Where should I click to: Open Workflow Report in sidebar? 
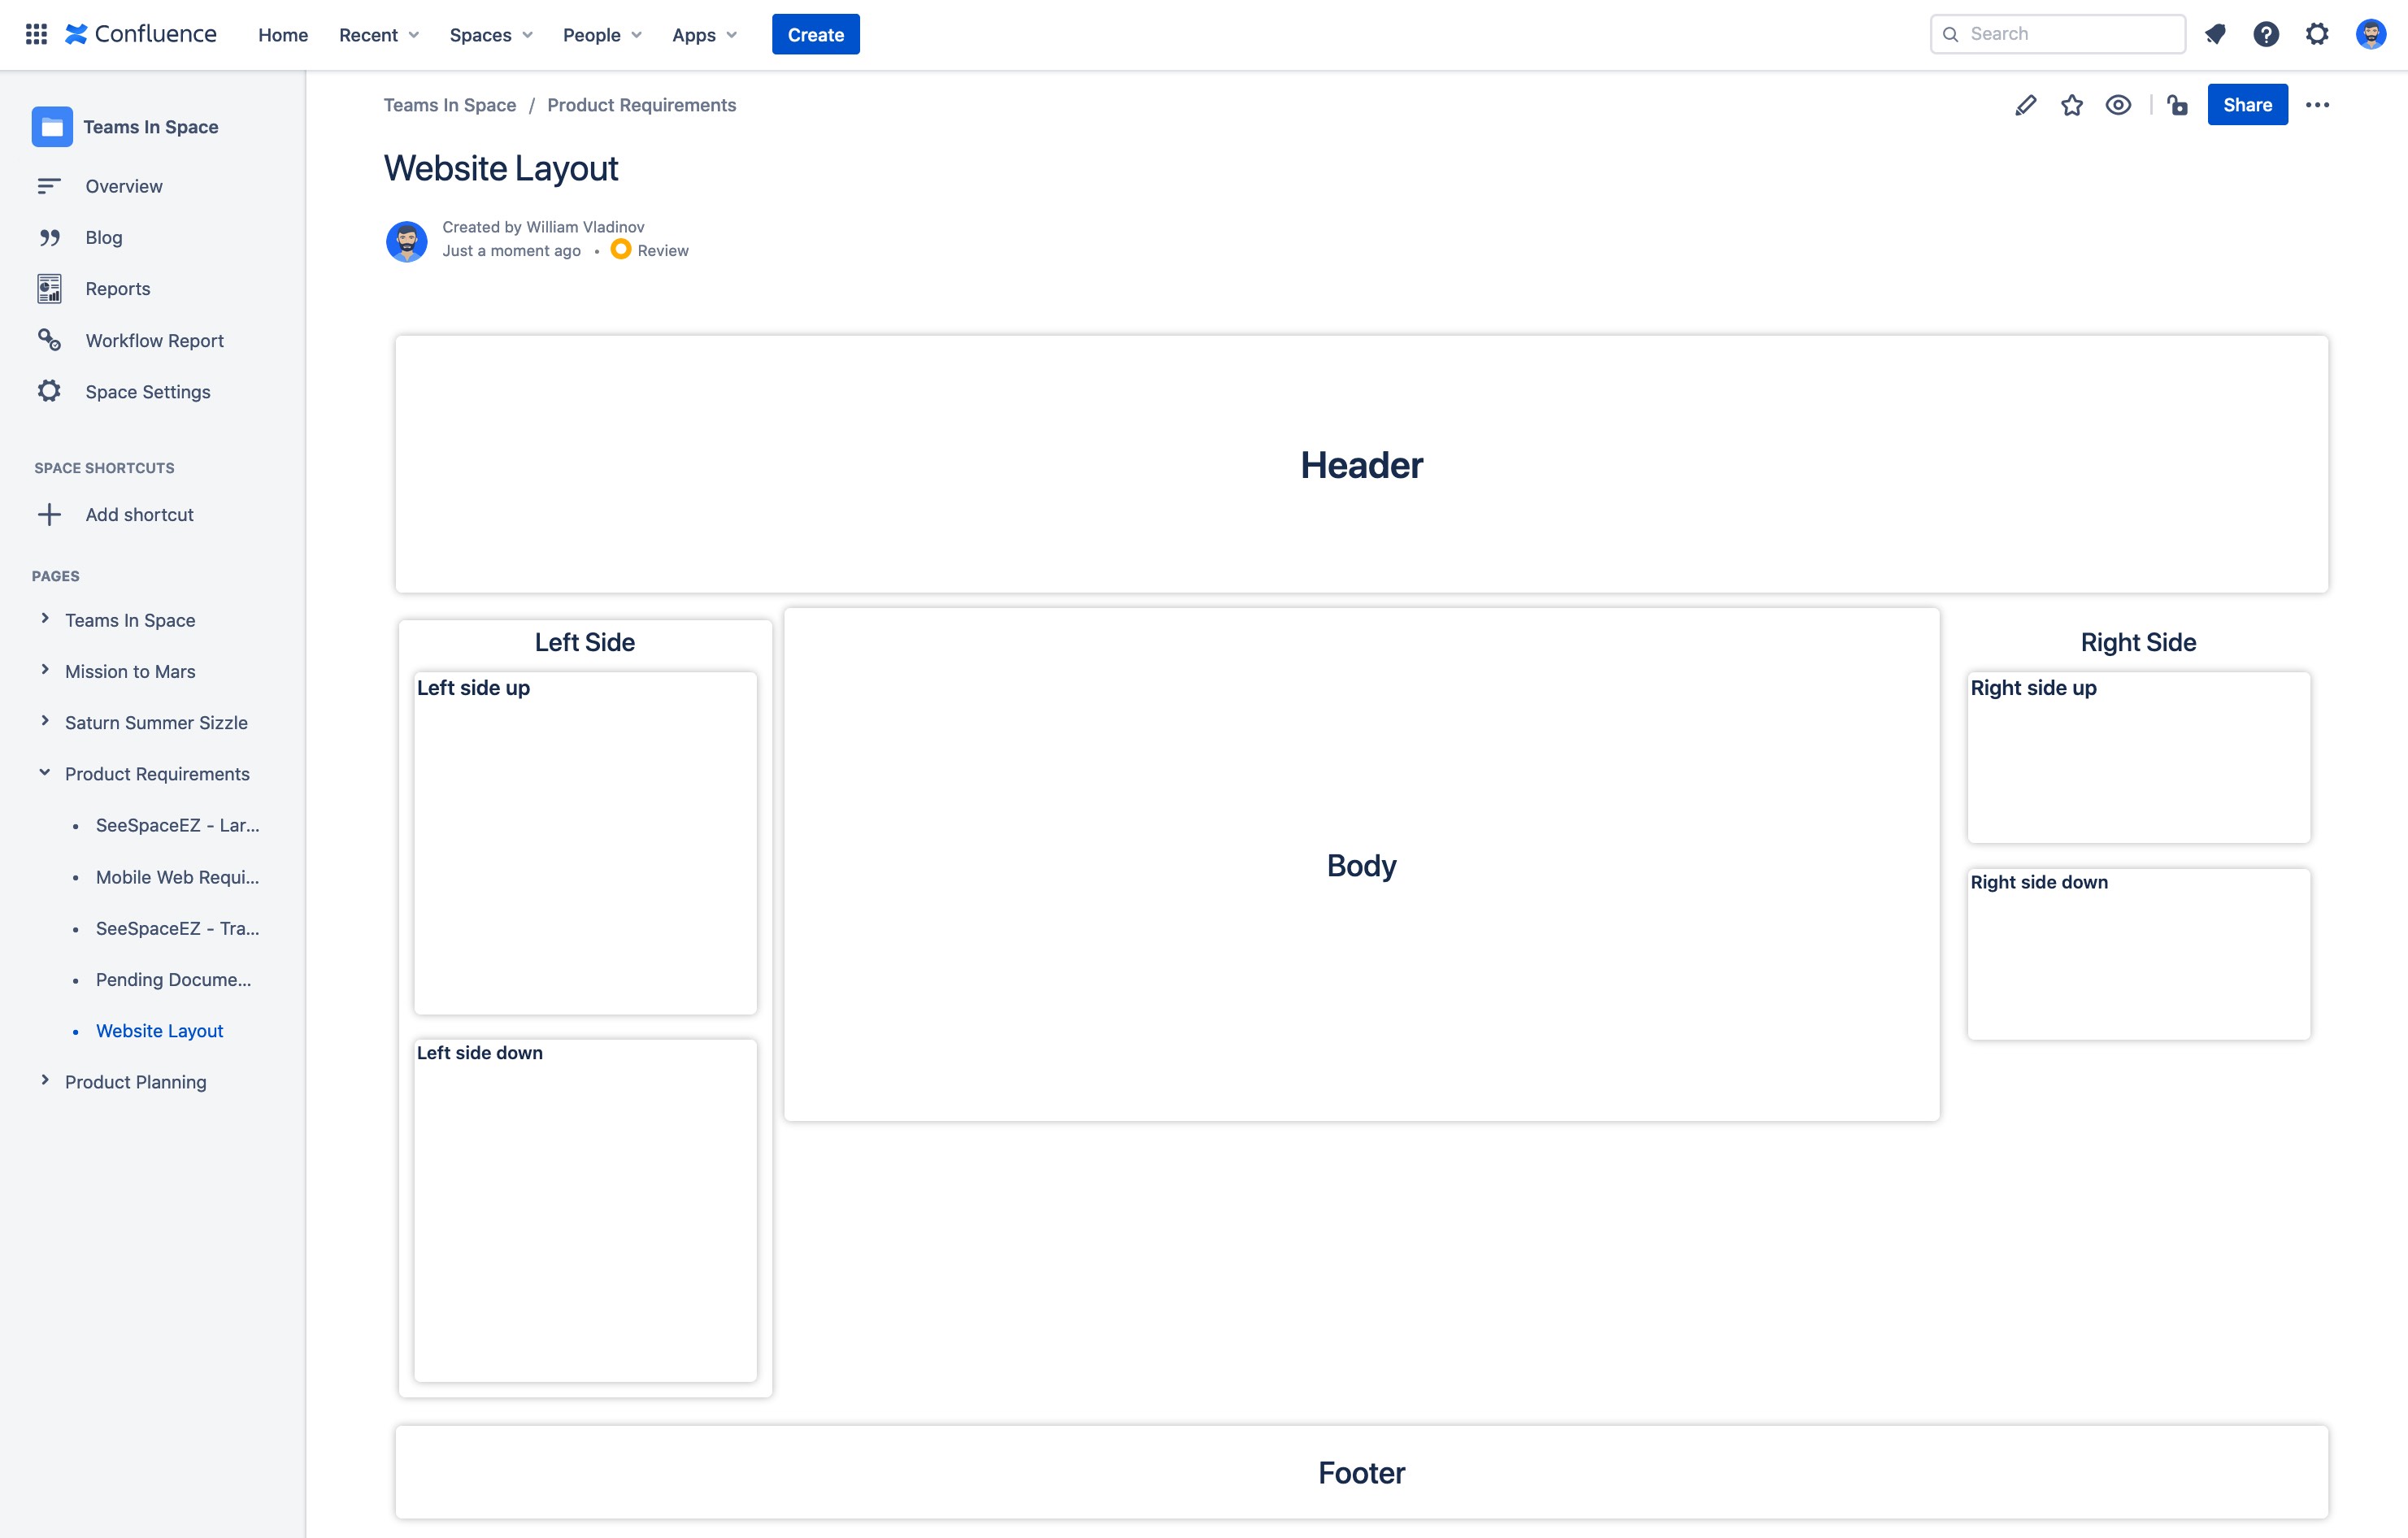(154, 340)
